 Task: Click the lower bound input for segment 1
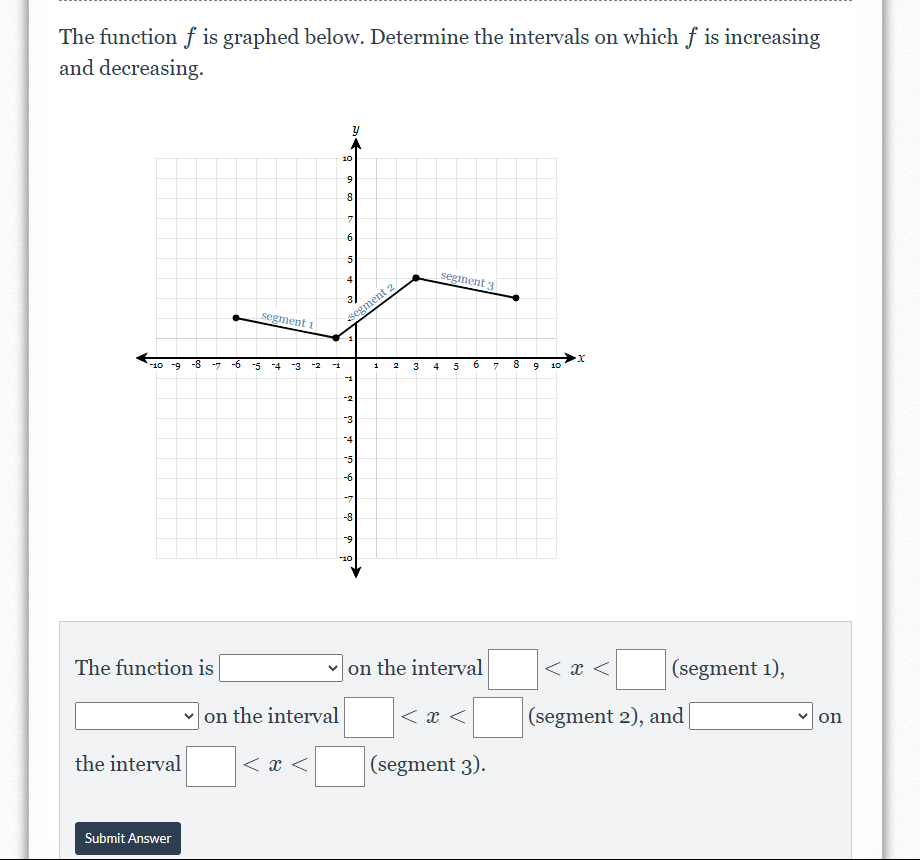pyautogui.click(x=512, y=668)
